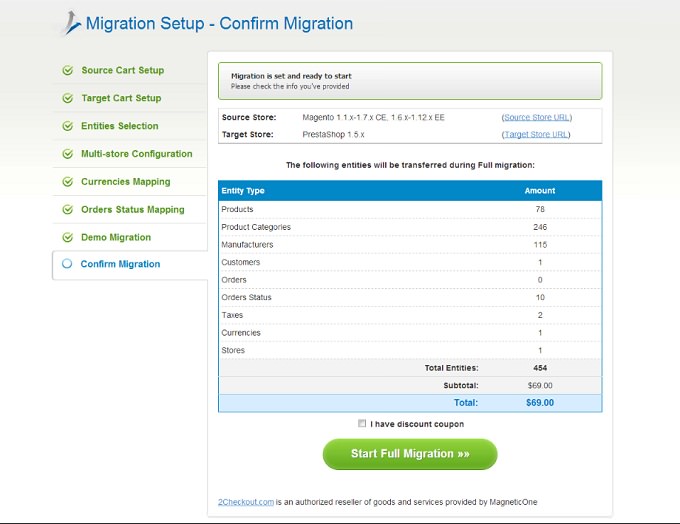Click the Demo Migration checkmark icon

pyautogui.click(x=68, y=237)
